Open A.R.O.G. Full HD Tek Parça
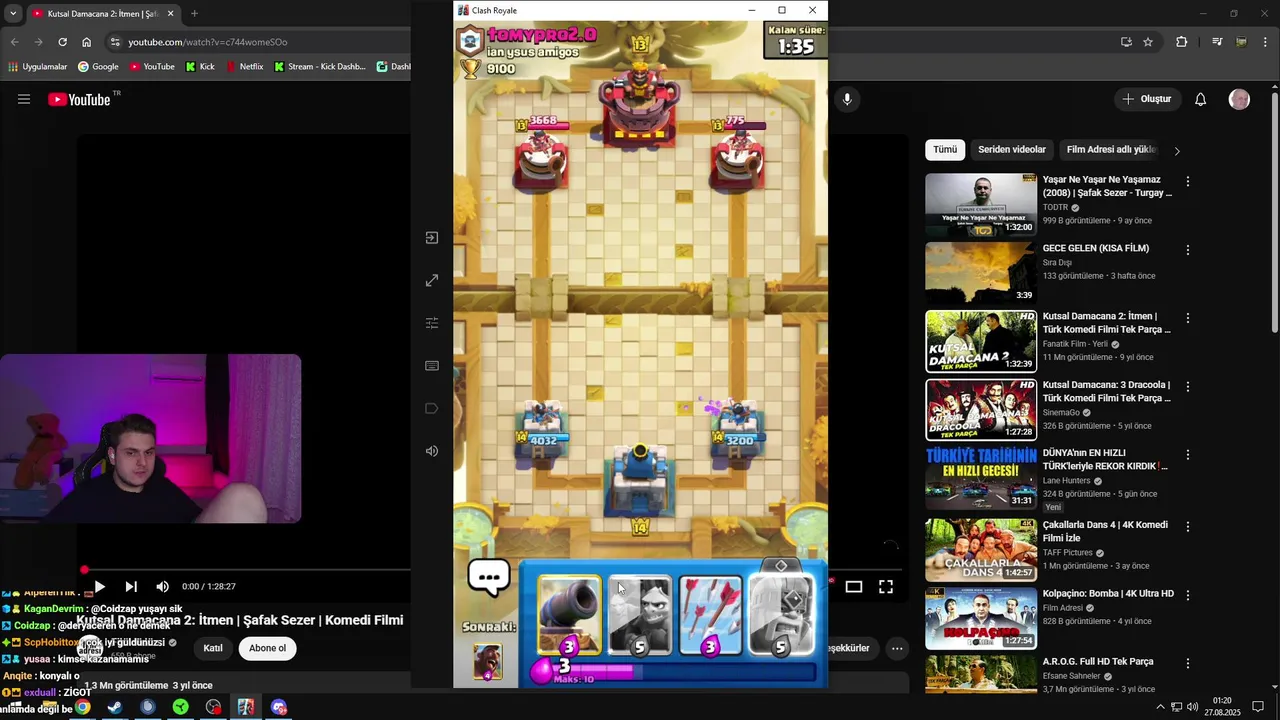 1098,662
